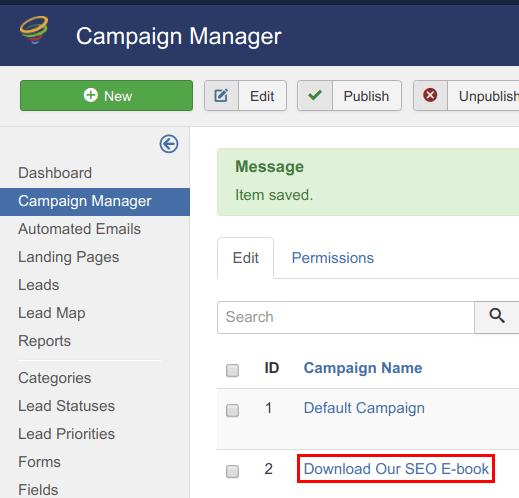The width and height of the screenshot is (519, 498).
Task: Click the funnel logo icon
Action: [x=34, y=30]
